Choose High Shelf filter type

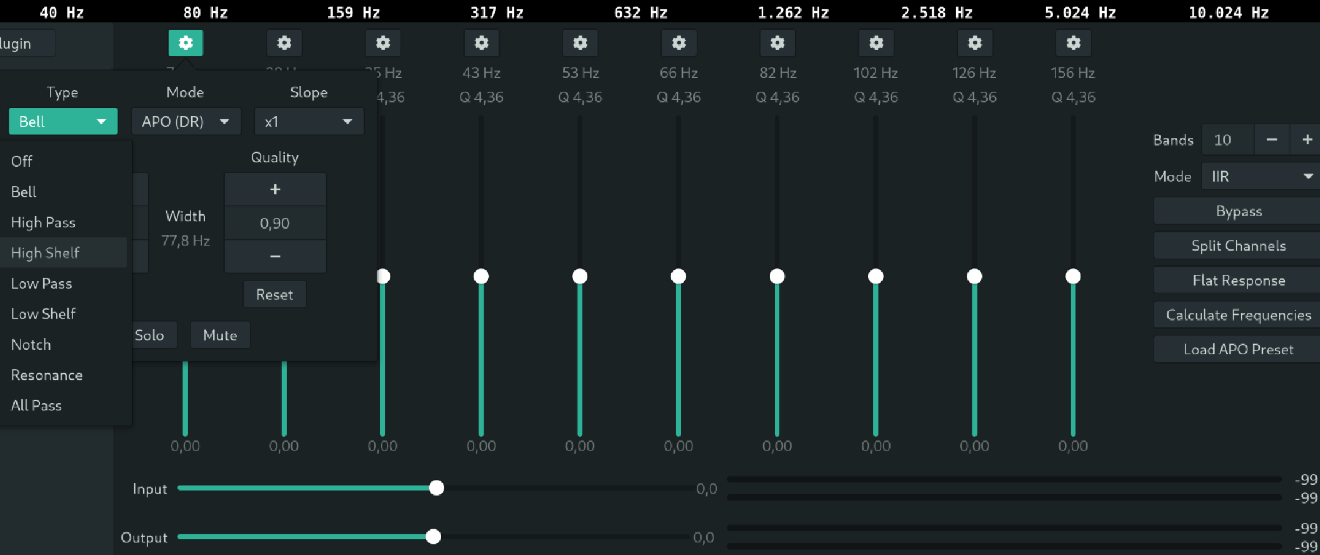coord(64,253)
